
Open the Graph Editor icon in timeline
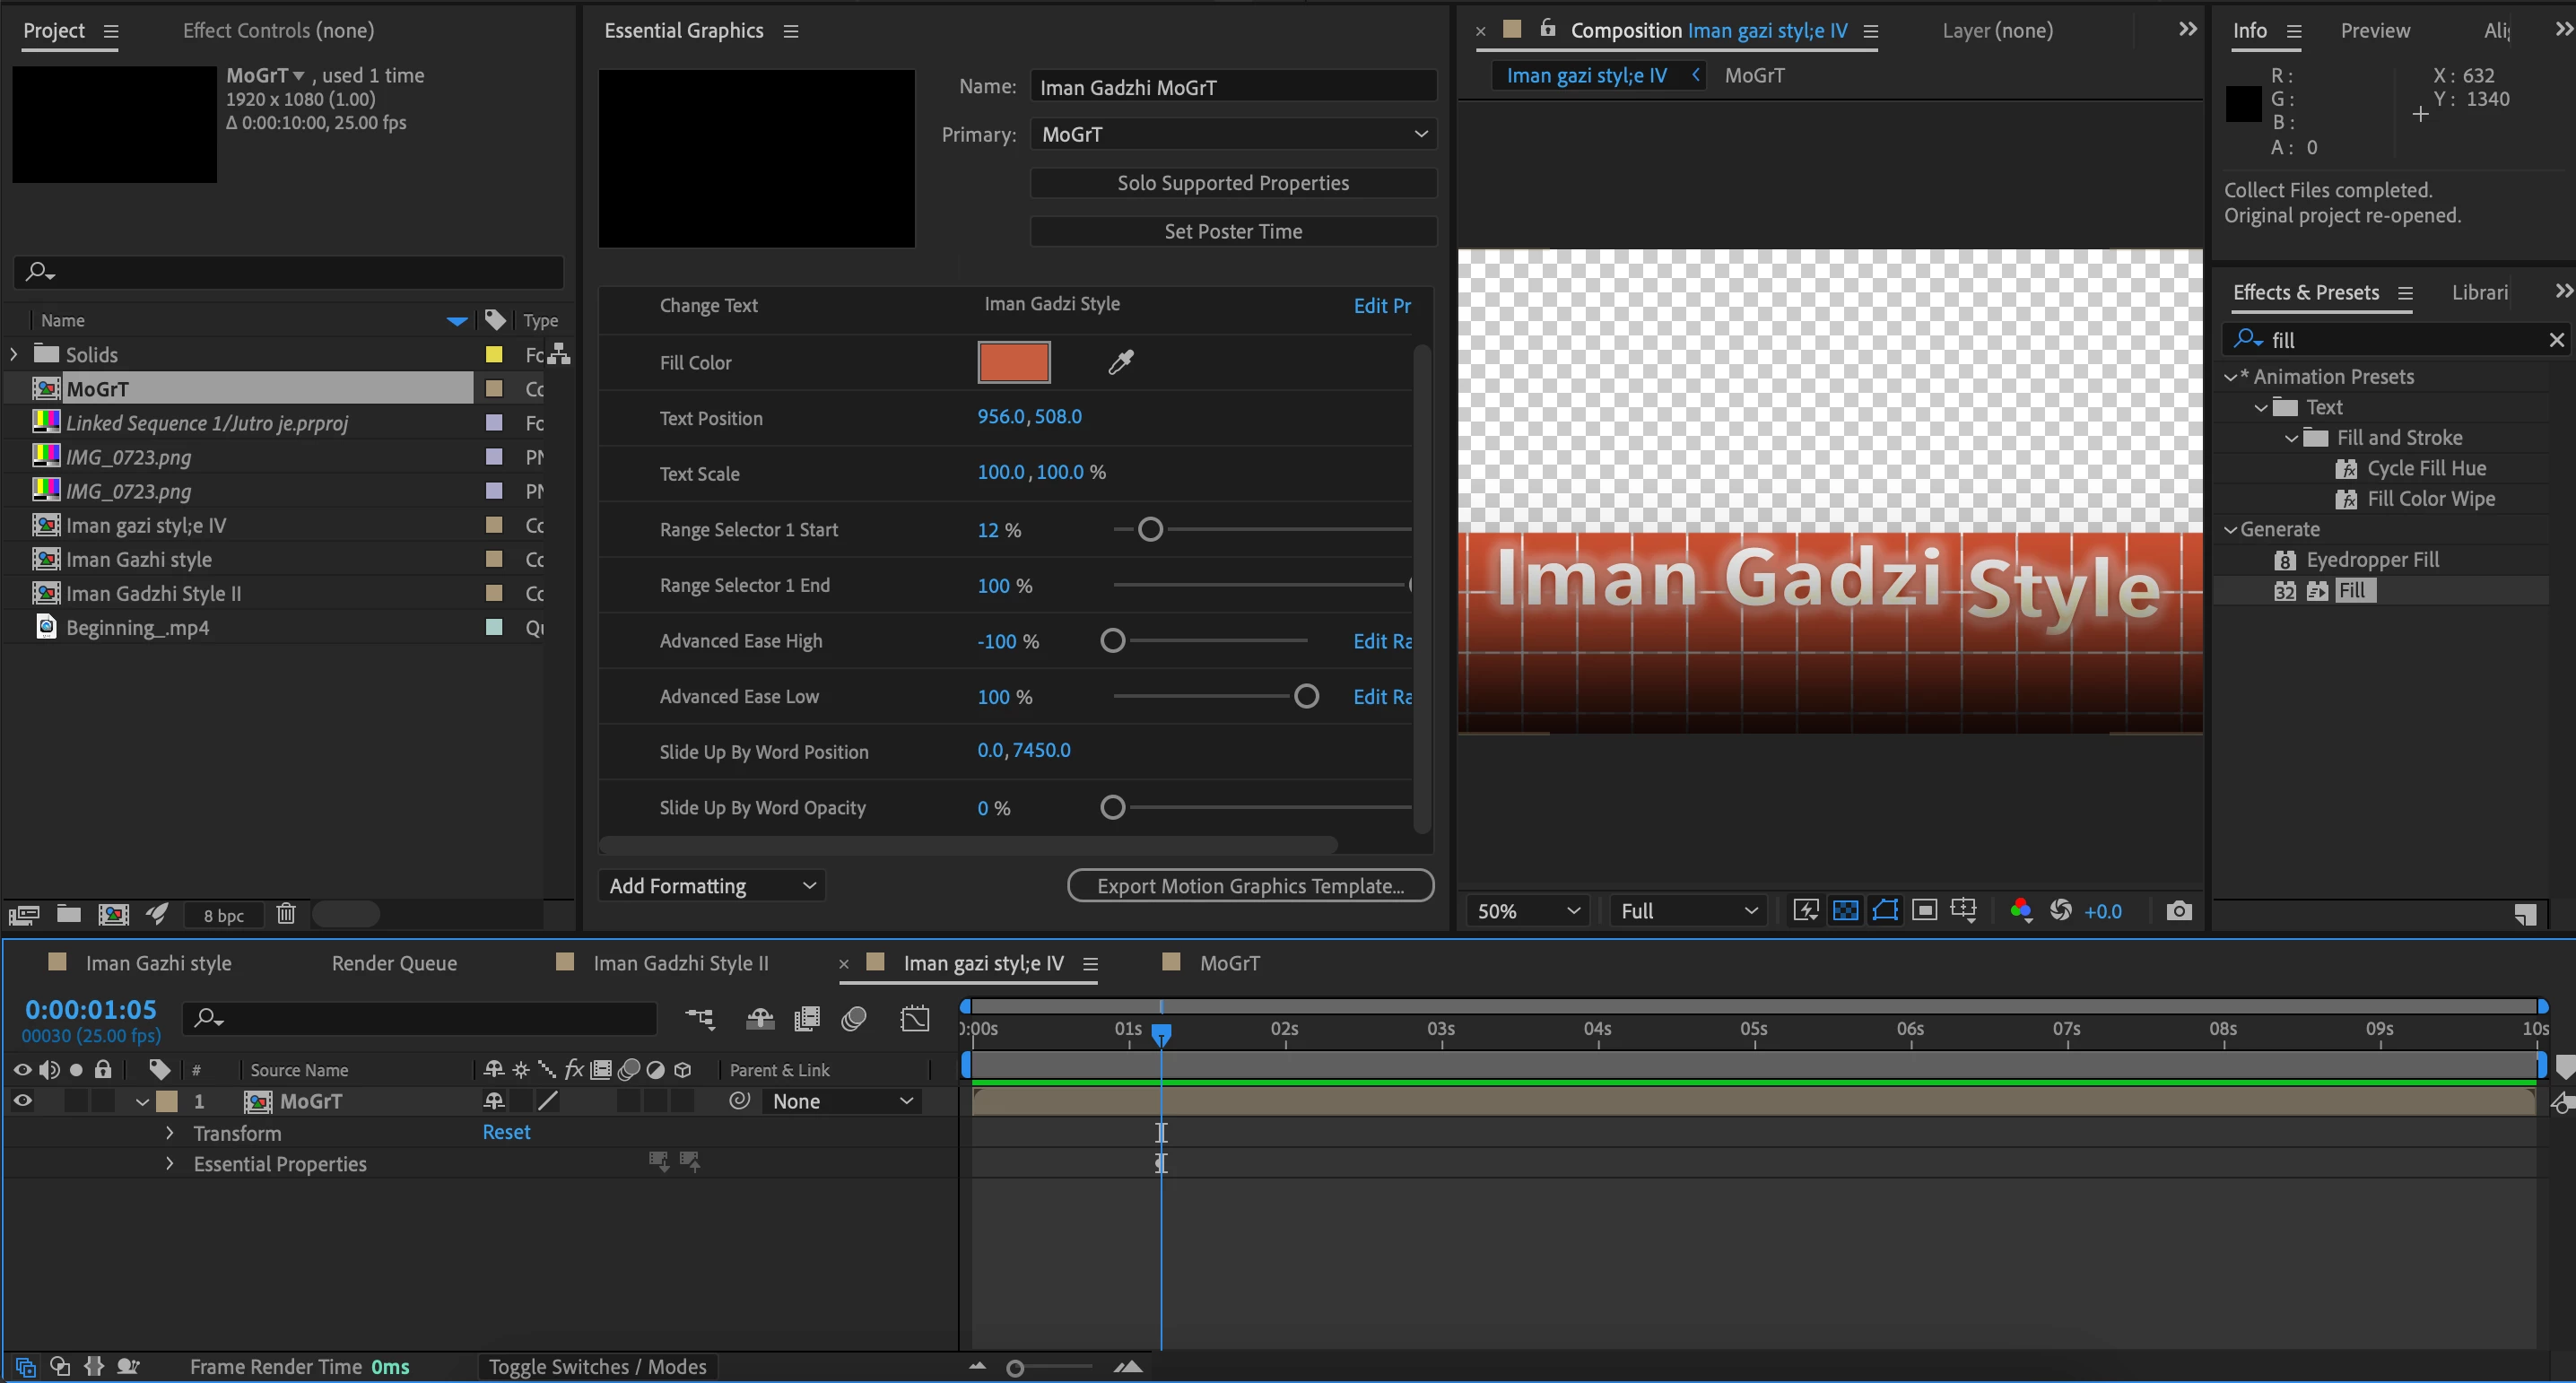pyautogui.click(x=914, y=1019)
